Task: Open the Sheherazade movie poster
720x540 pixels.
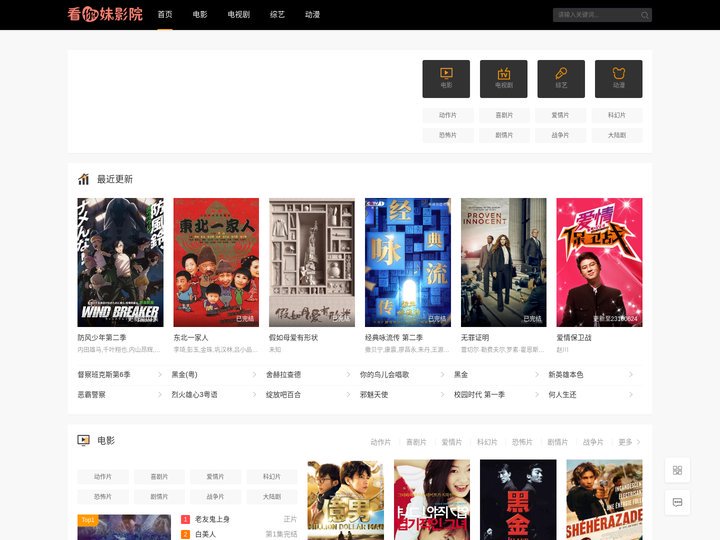Action: (604, 500)
